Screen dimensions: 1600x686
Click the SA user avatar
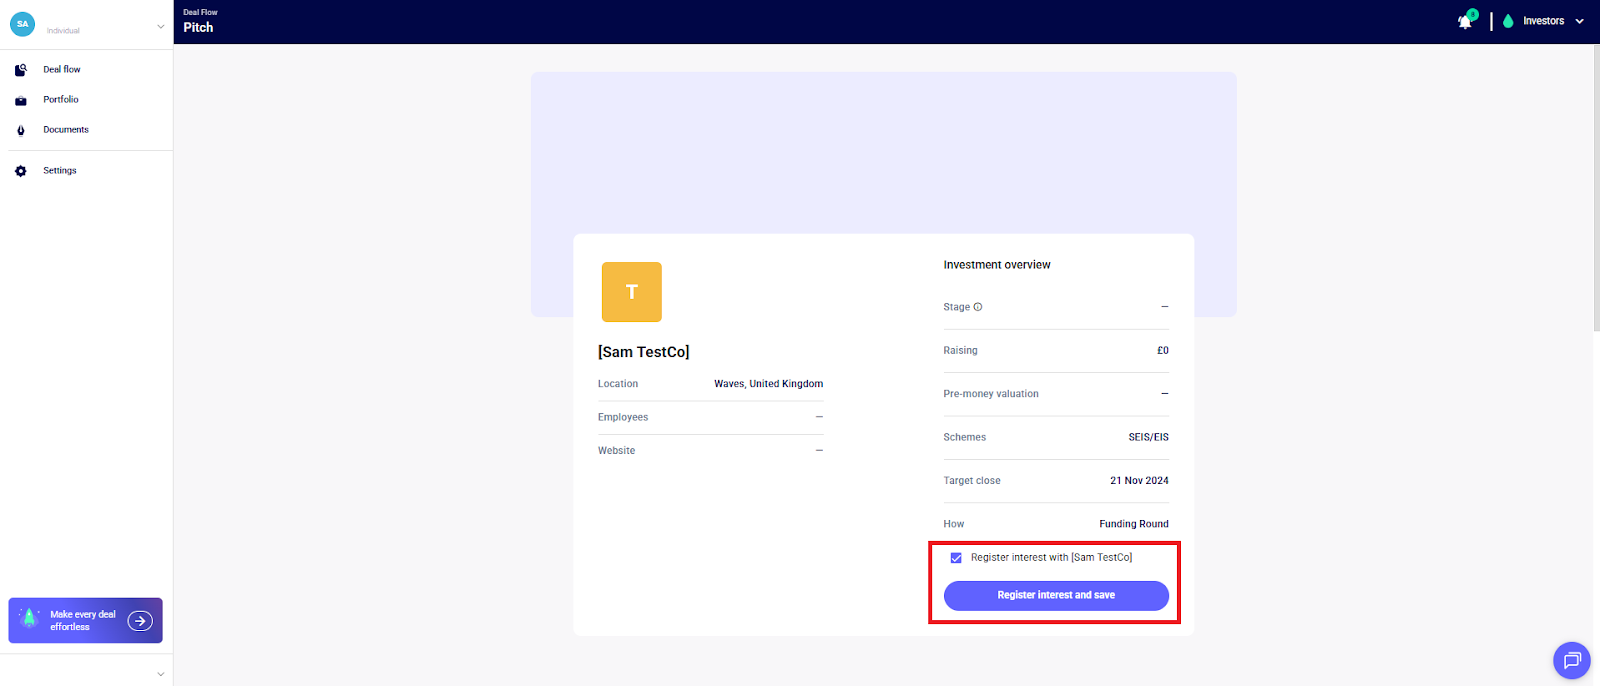22,24
